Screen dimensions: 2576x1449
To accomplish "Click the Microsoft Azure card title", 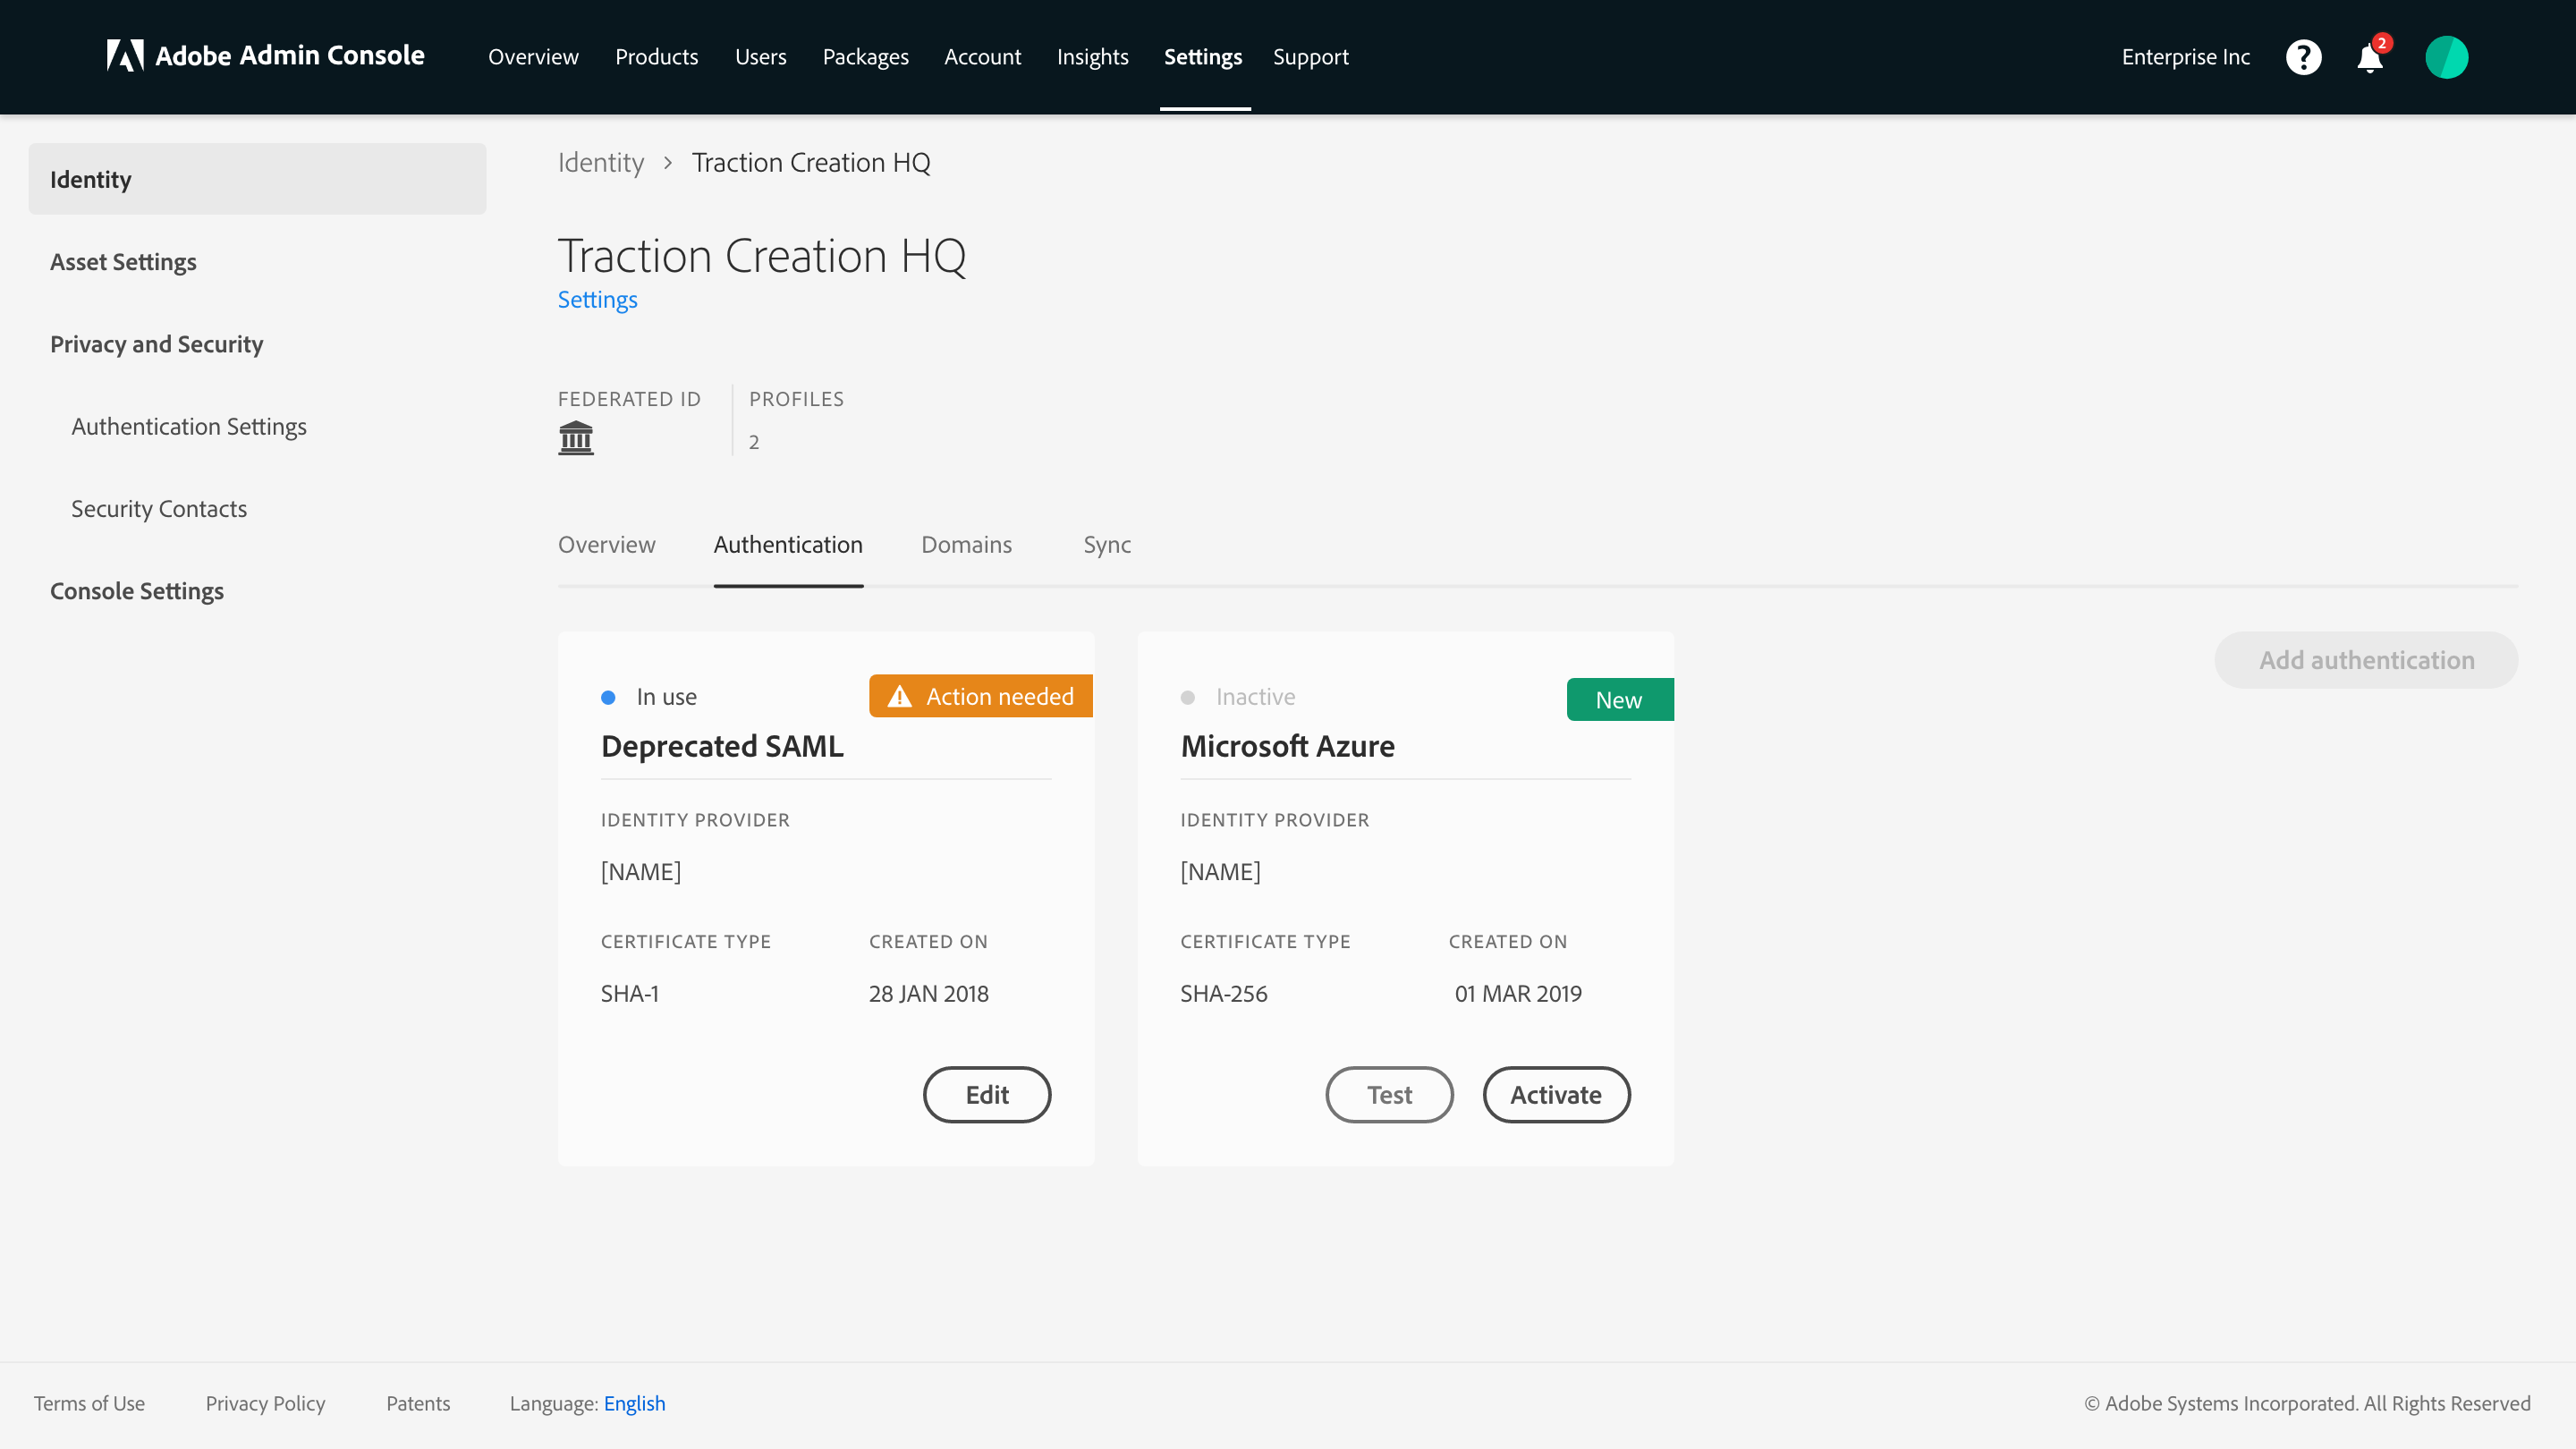I will click(1288, 746).
